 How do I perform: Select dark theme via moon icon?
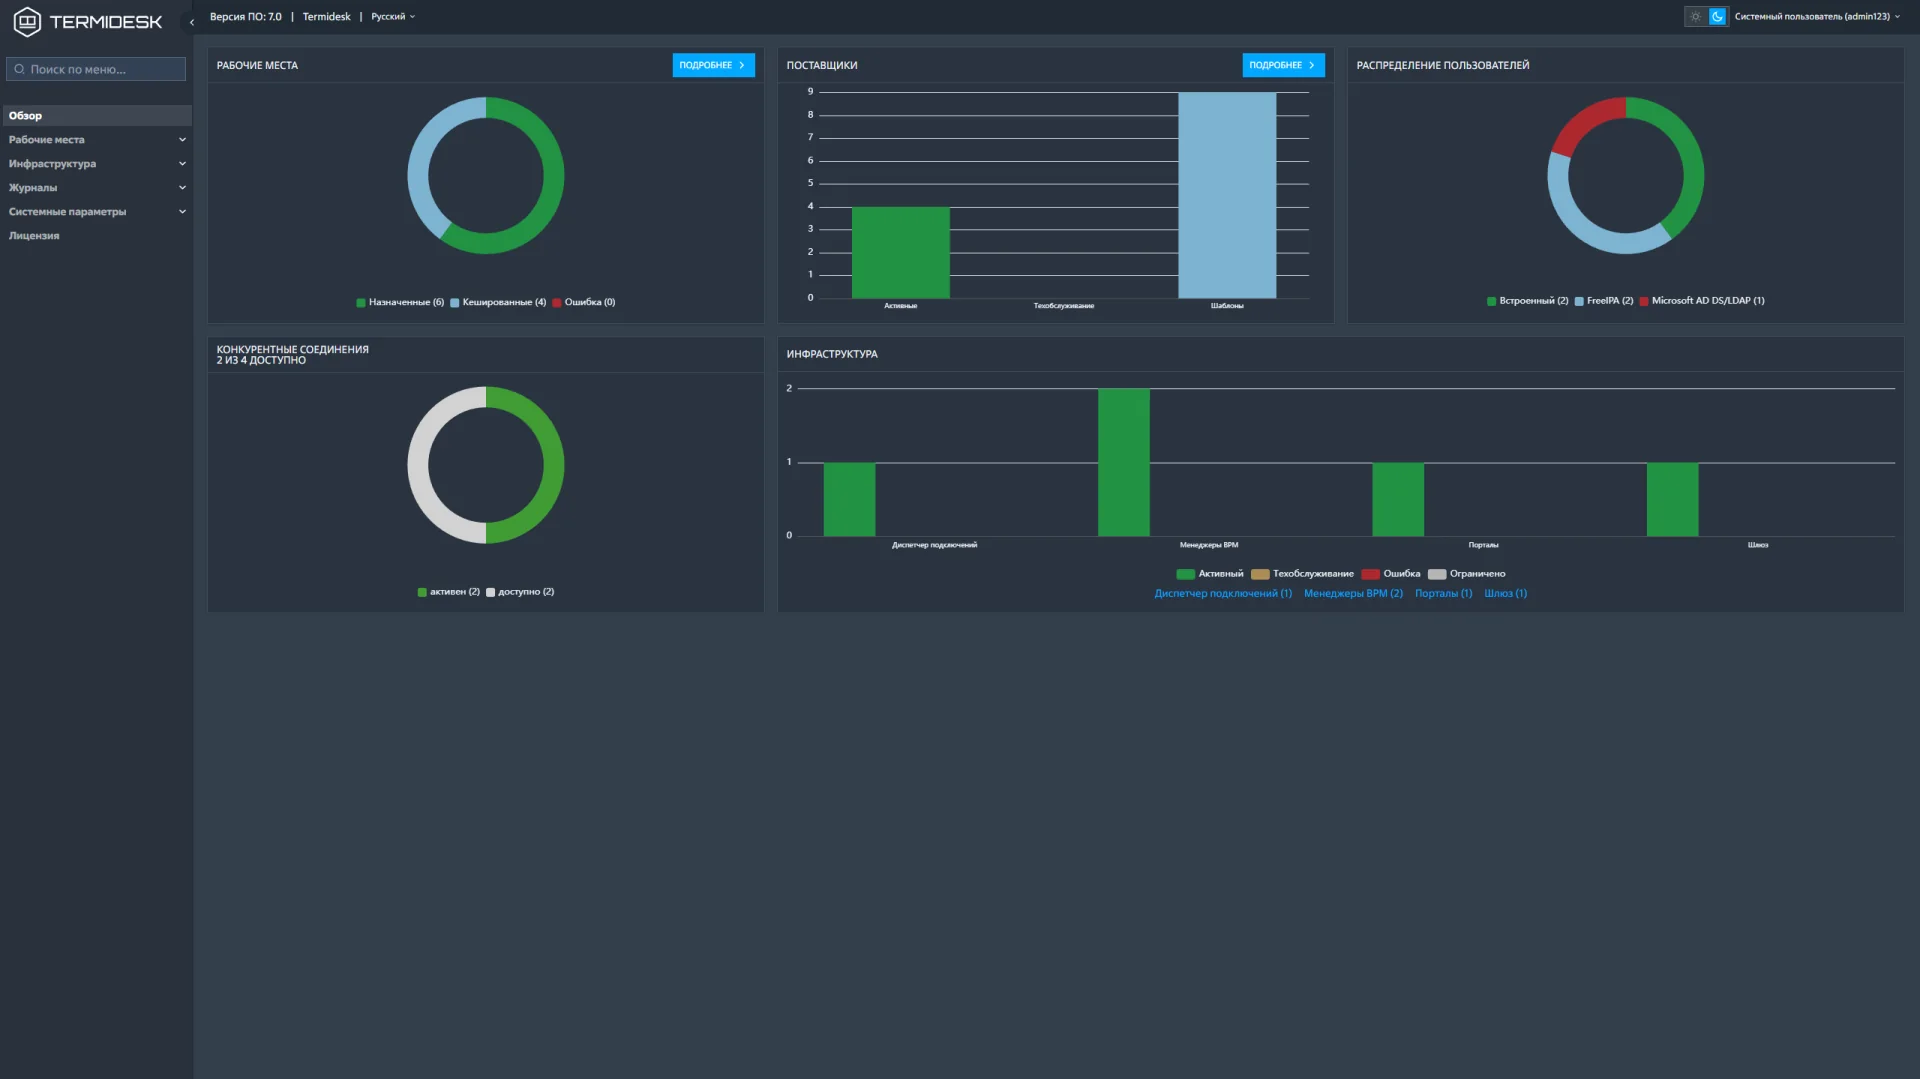pos(1717,16)
